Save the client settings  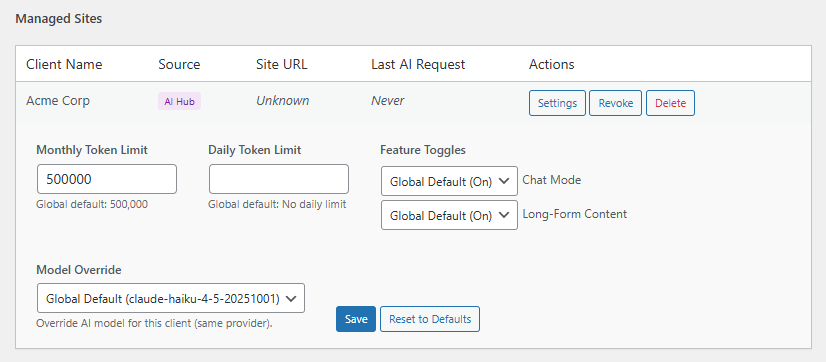coord(356,319)
